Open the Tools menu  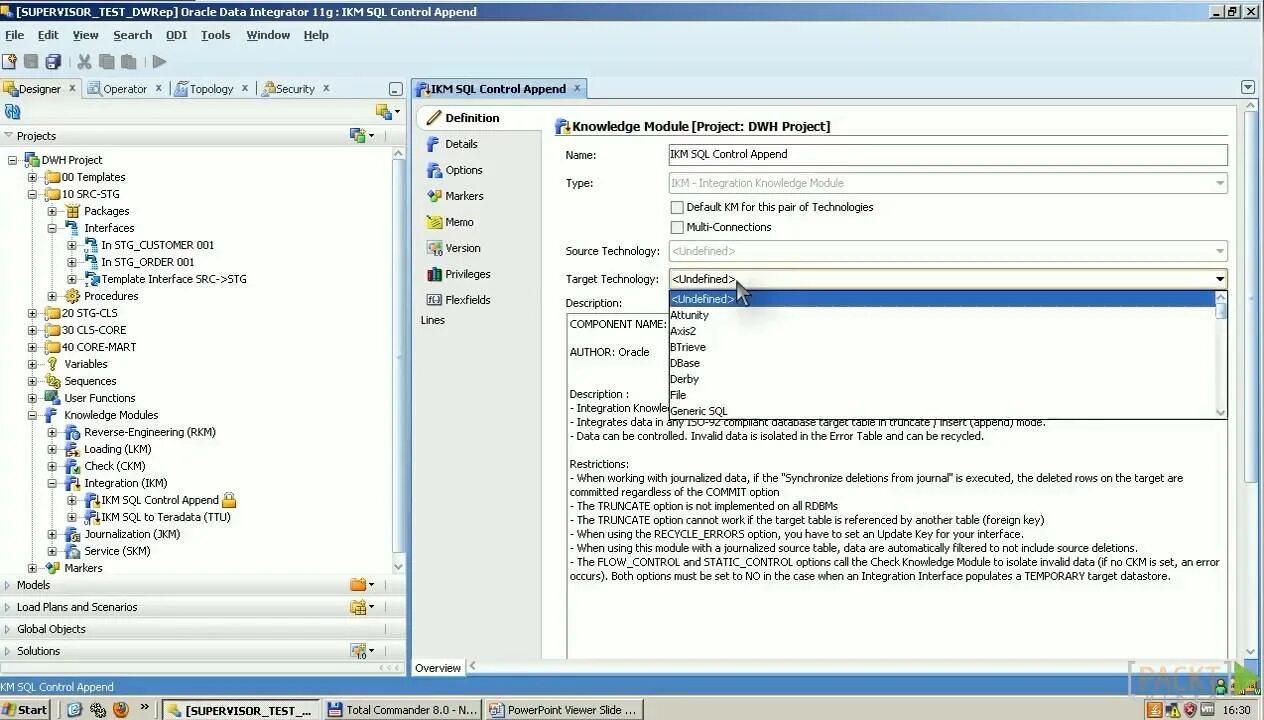click(215, 35)
